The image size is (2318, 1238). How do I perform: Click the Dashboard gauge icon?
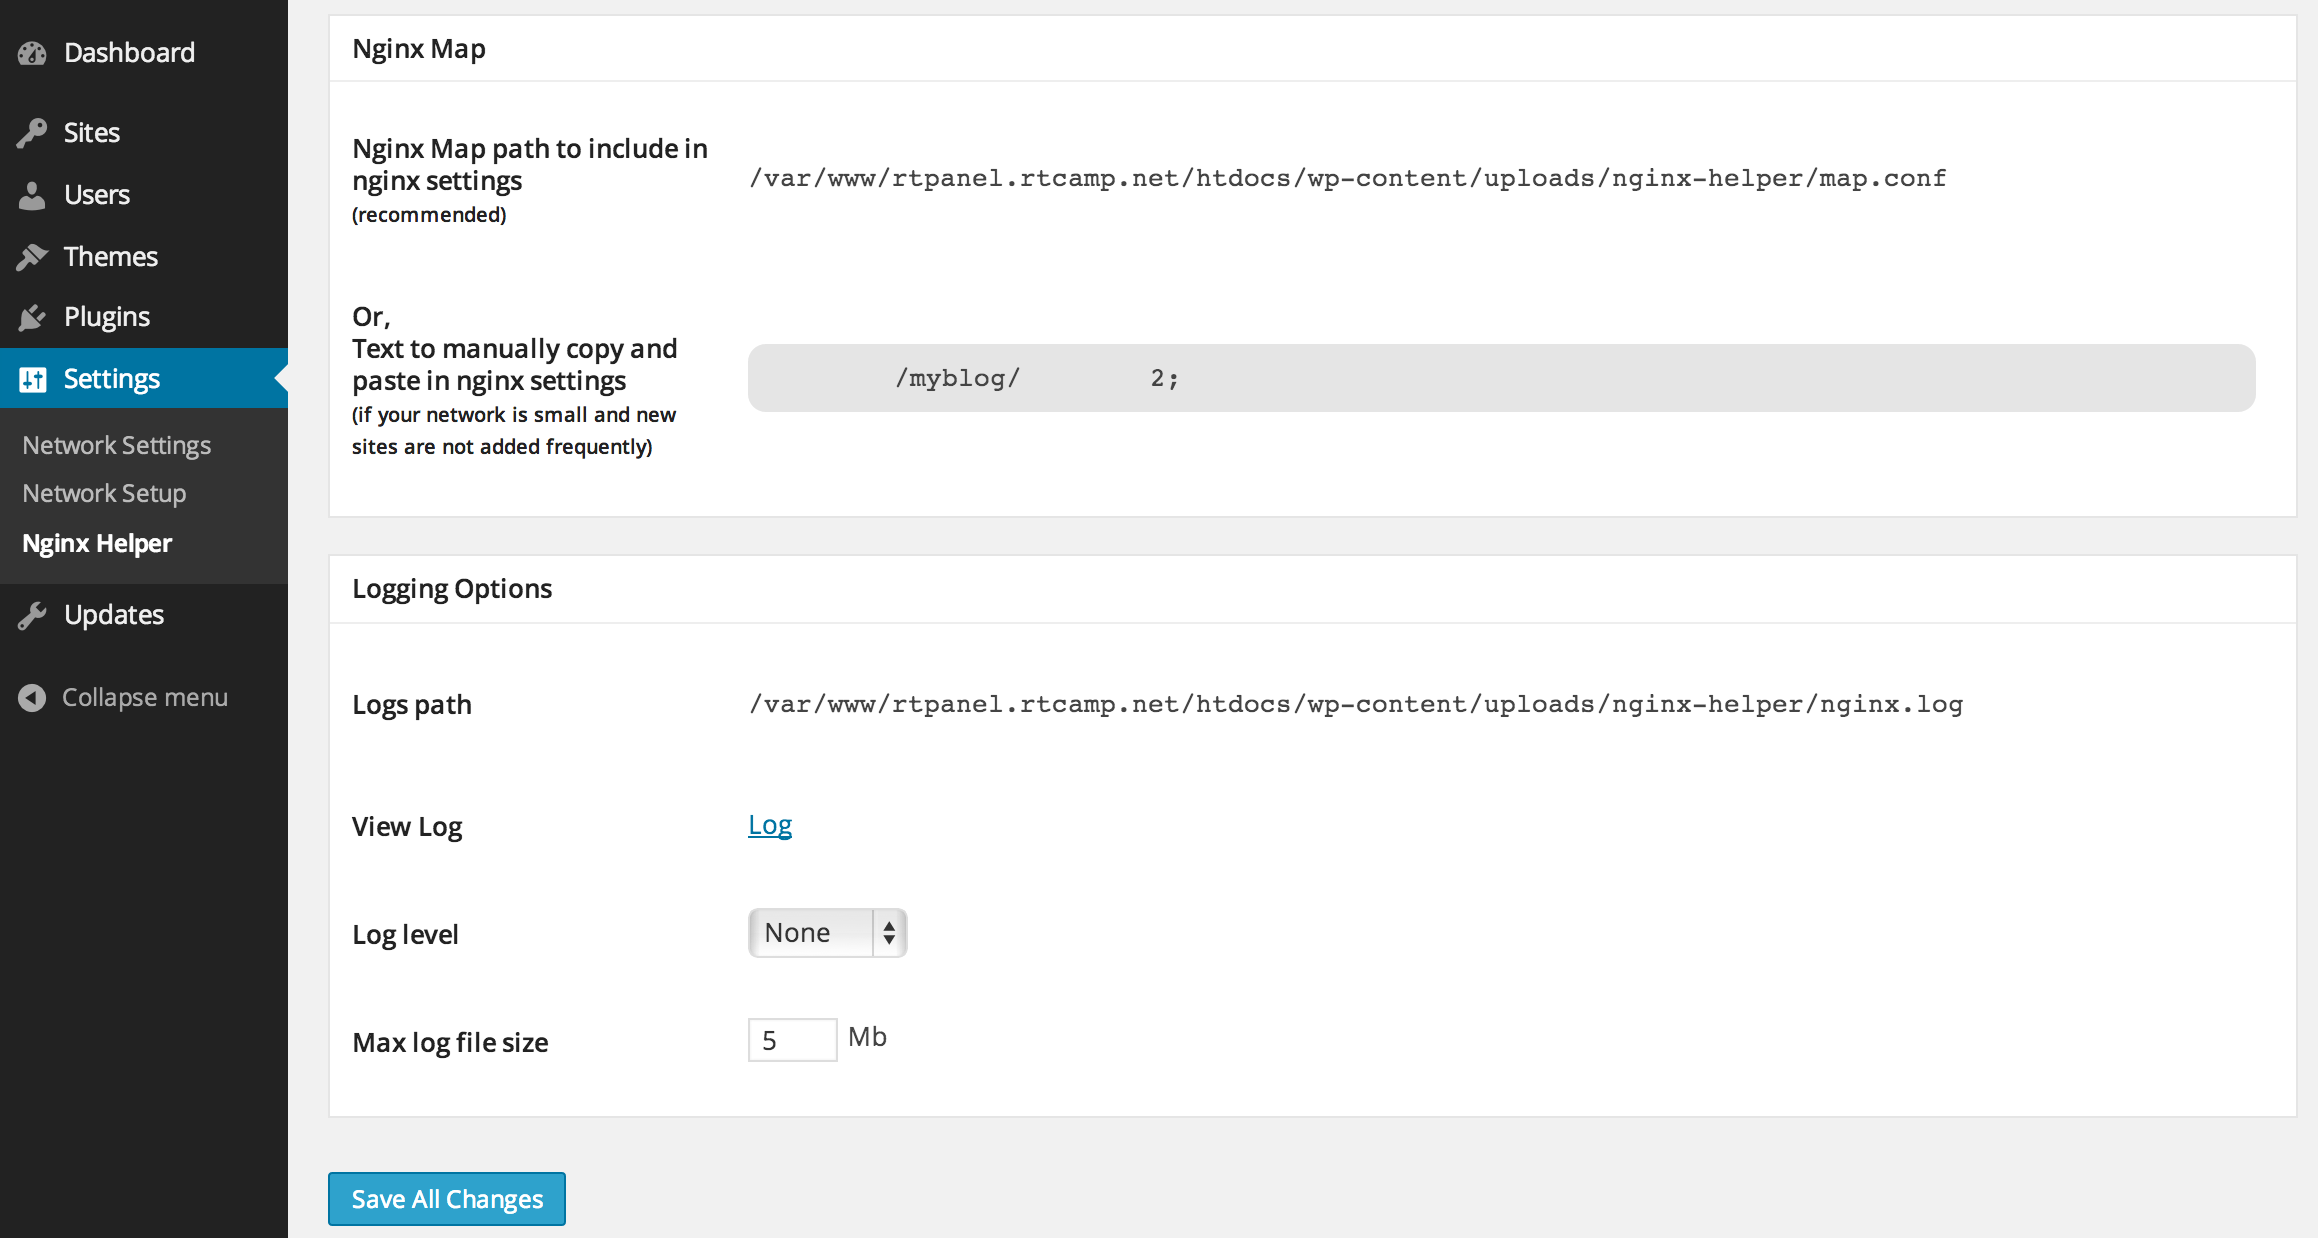32,53
